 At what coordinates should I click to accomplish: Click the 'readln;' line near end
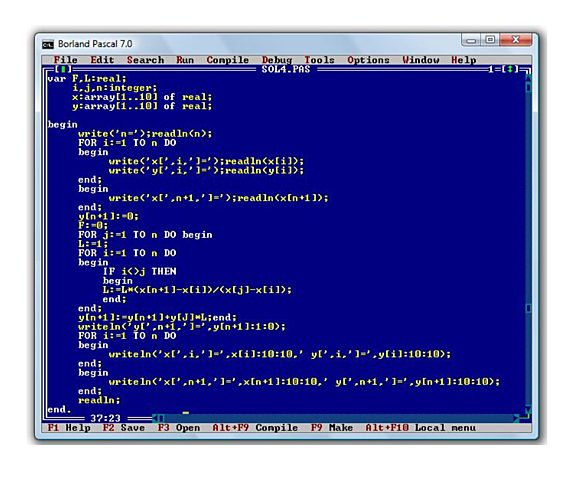click(x=99, y=400)
